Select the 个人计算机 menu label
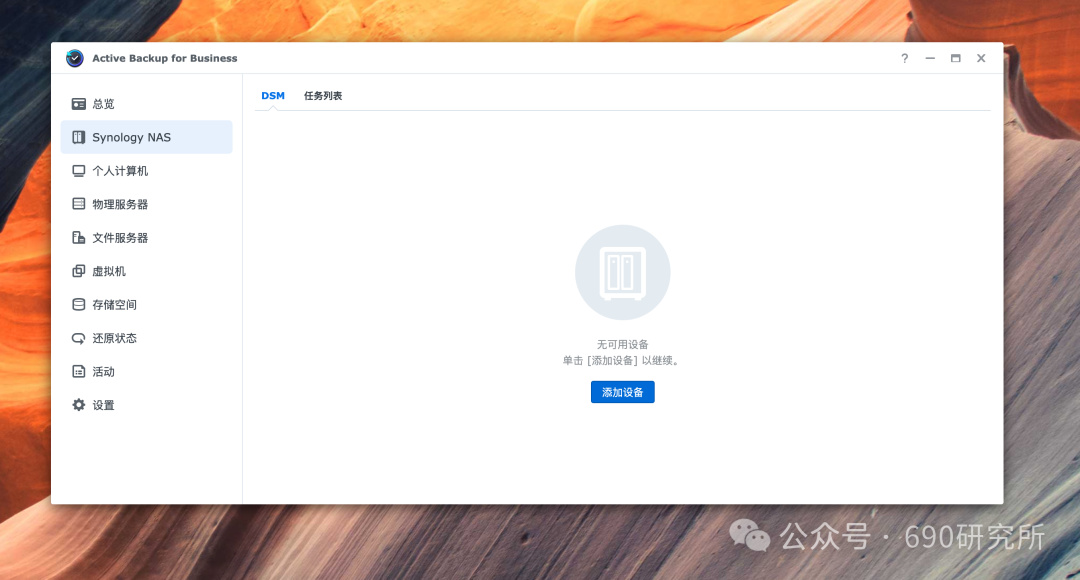Screen dimensions: 1080x580 coord(120,171)
